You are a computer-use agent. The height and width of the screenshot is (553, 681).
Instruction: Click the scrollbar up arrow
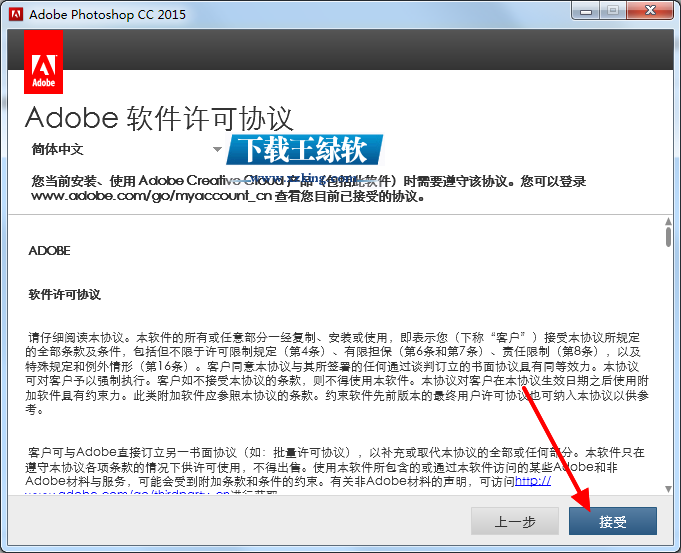[x=668, y=222]
